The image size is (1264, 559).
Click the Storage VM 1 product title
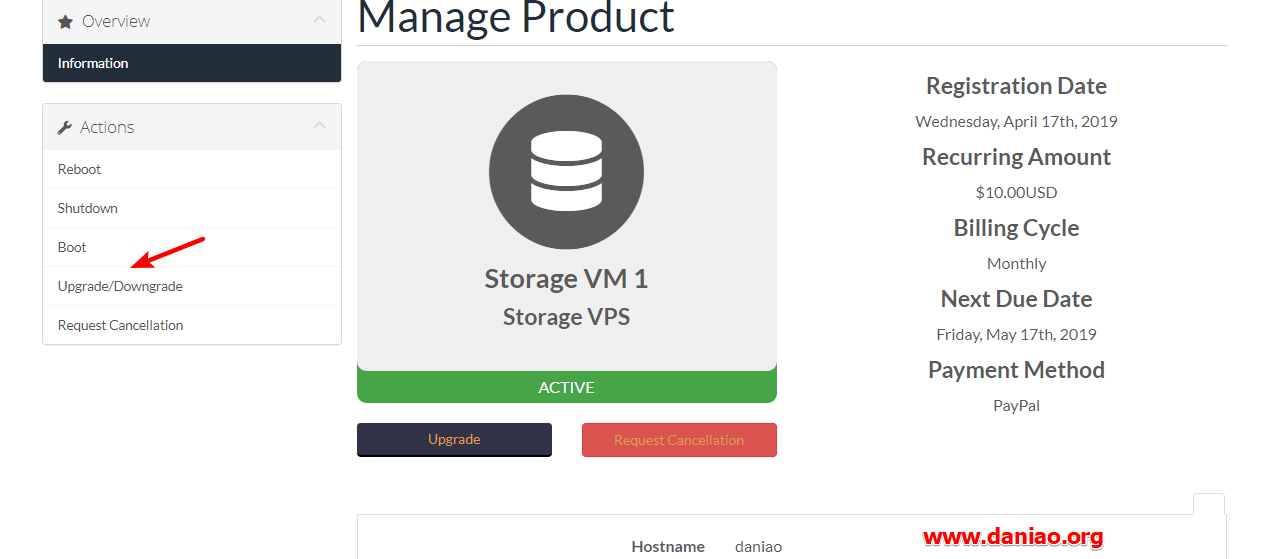click(x=566, y=278)
